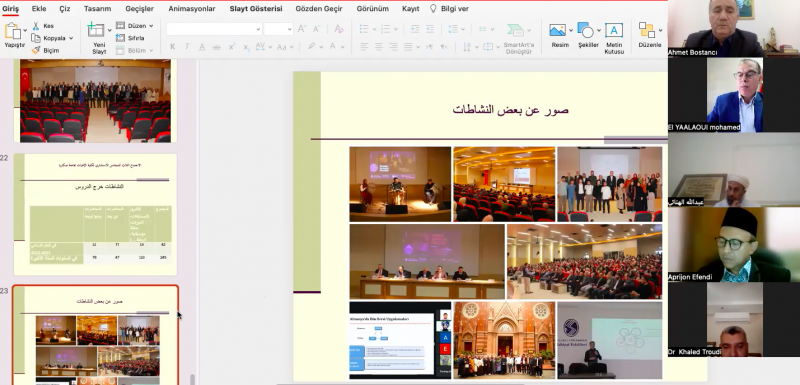Click the line spacing icon
800x385 pixels.
pos(453,29)
